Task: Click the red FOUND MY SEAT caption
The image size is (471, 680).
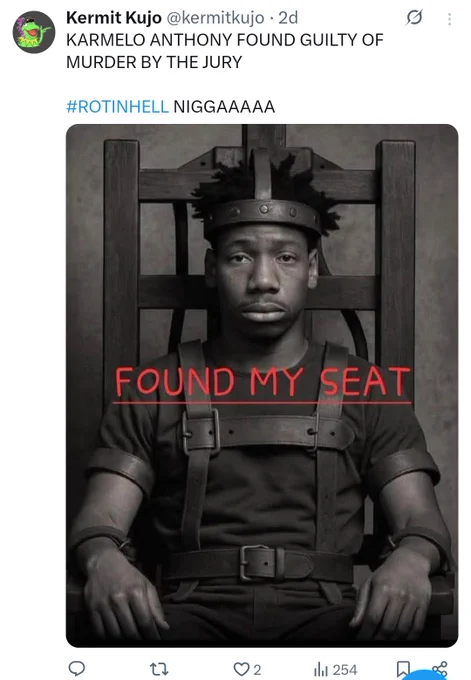Action: (262, 382)
